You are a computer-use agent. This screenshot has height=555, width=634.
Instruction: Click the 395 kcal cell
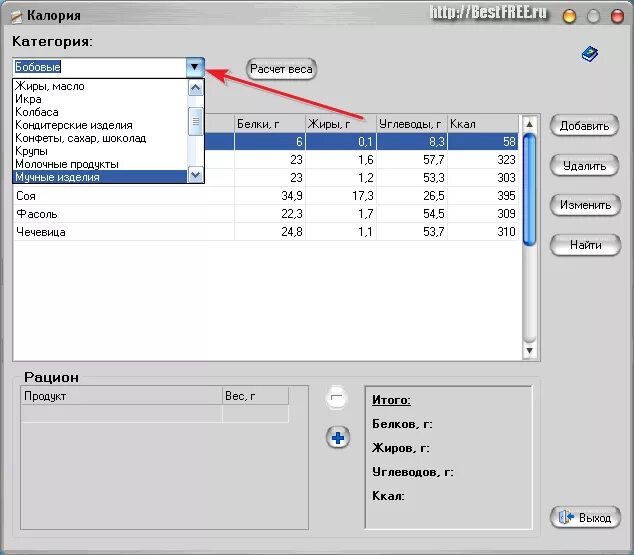pyautogui.click(x=483, y=196)
